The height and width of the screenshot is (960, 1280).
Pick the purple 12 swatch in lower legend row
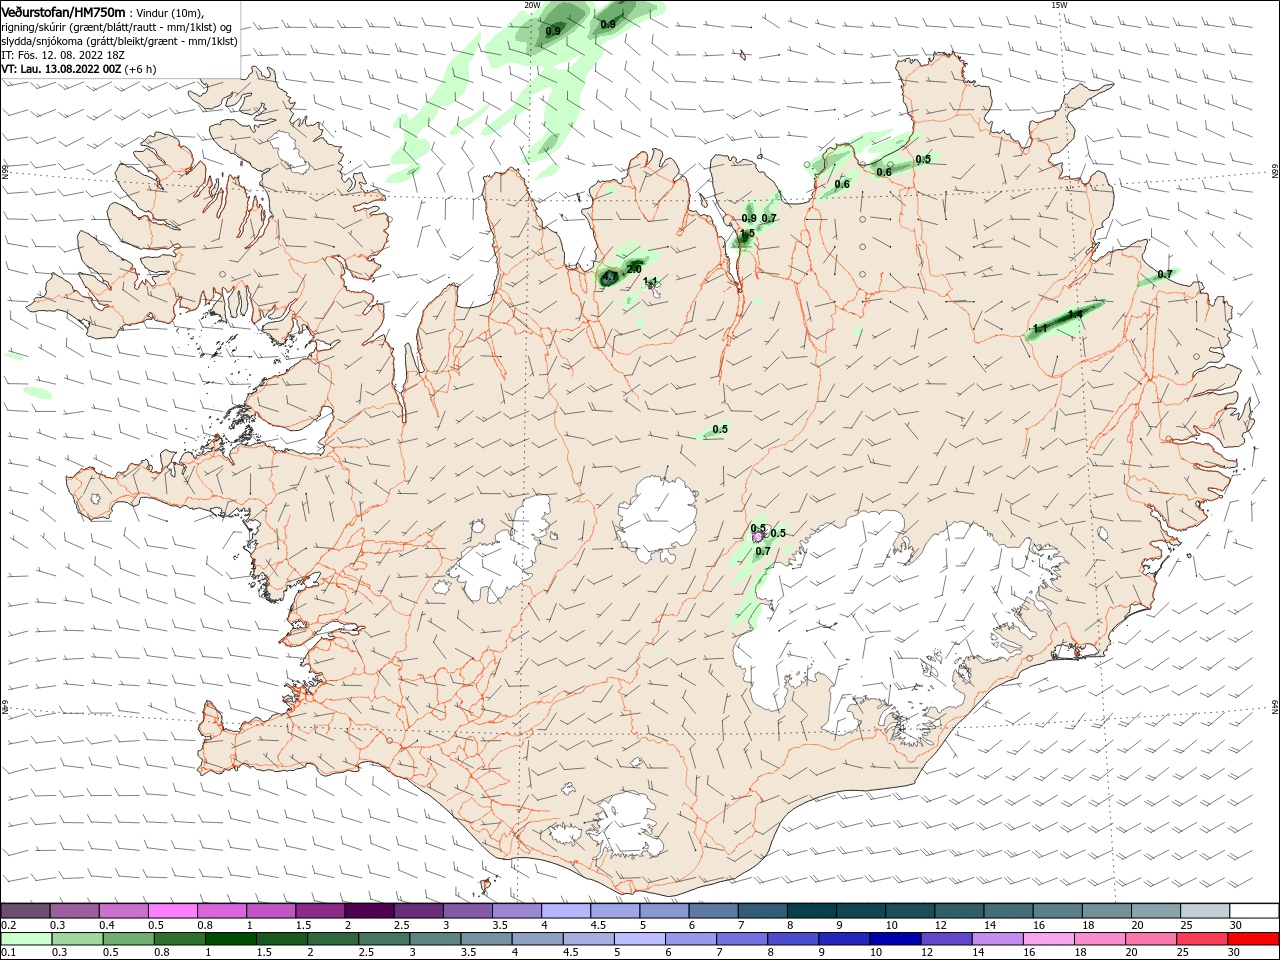(x=944, y=939)
